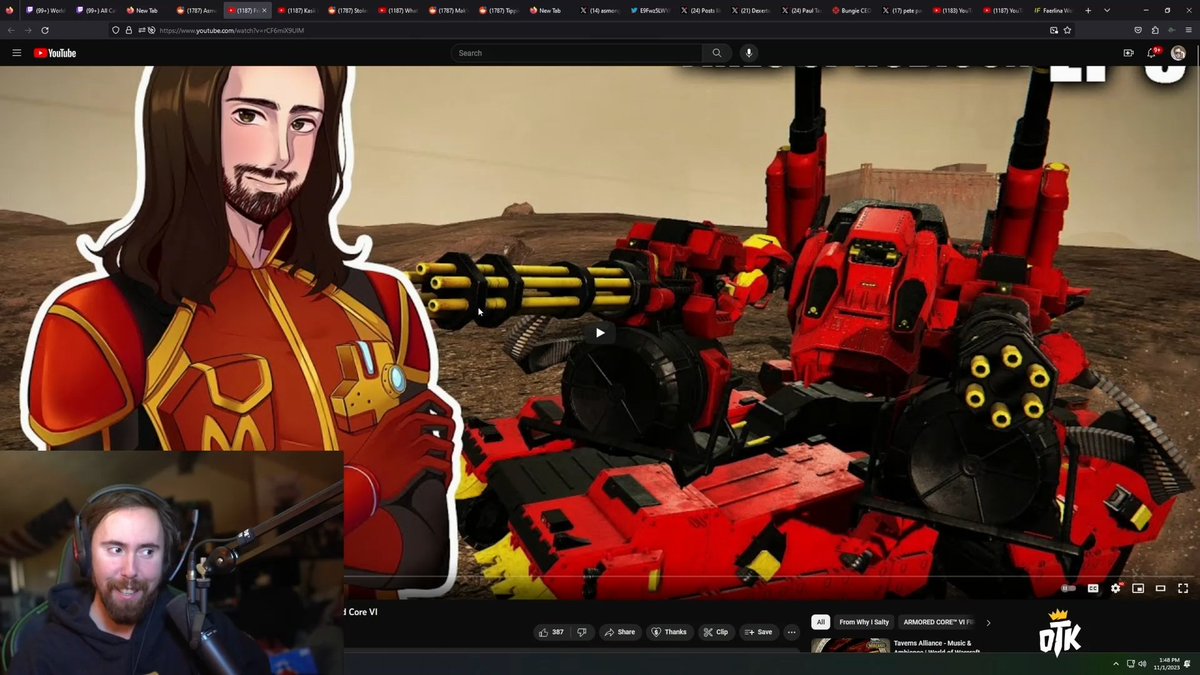
Task: Open a new tab with the plus button
Action: (1088, 10)
